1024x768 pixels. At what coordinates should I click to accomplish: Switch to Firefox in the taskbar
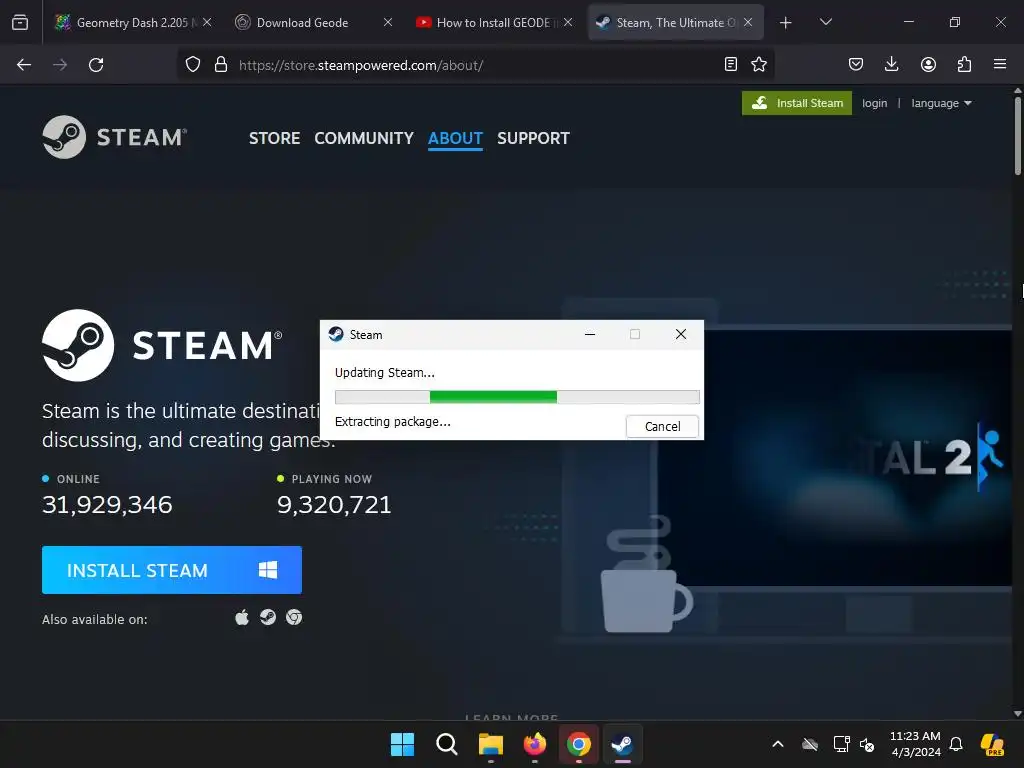(535, 744)
